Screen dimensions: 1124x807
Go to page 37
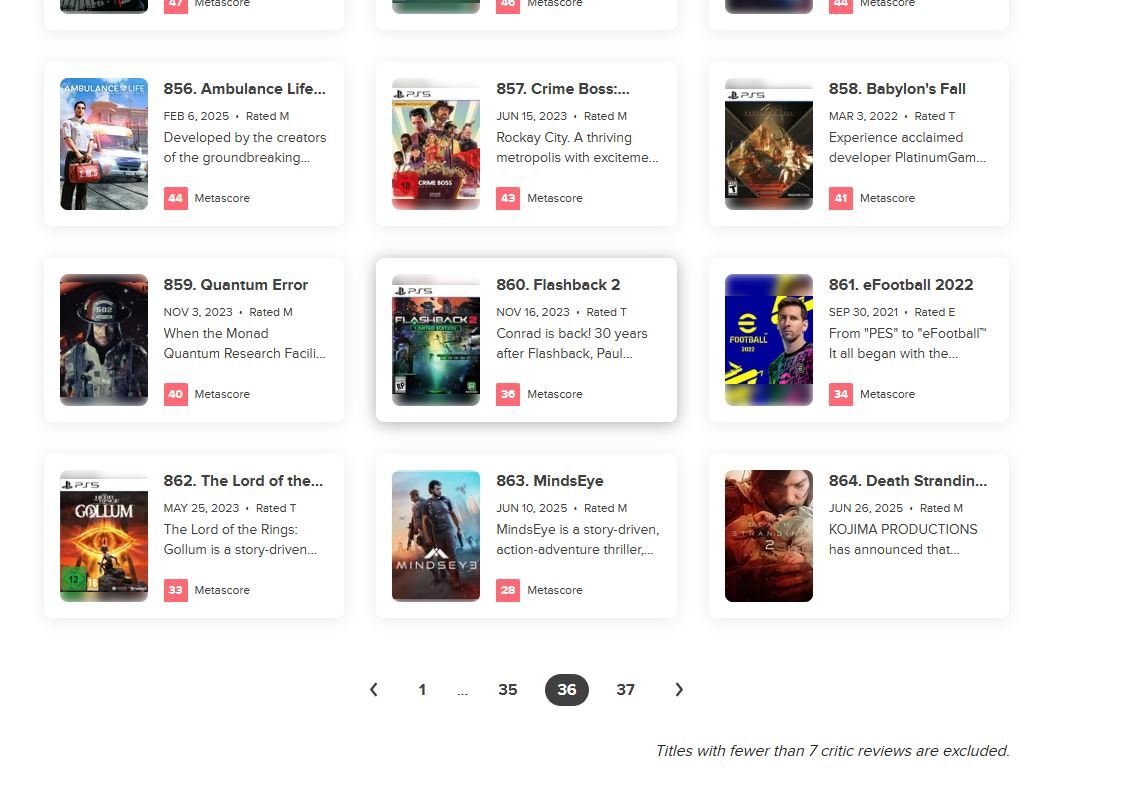click(x=625, y=689)
